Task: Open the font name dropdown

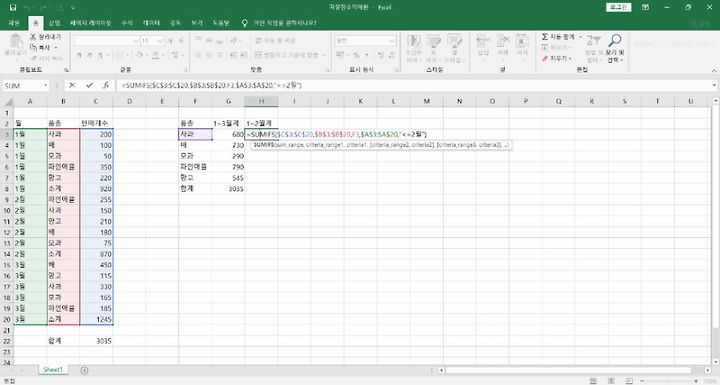Action: [135, 41]
